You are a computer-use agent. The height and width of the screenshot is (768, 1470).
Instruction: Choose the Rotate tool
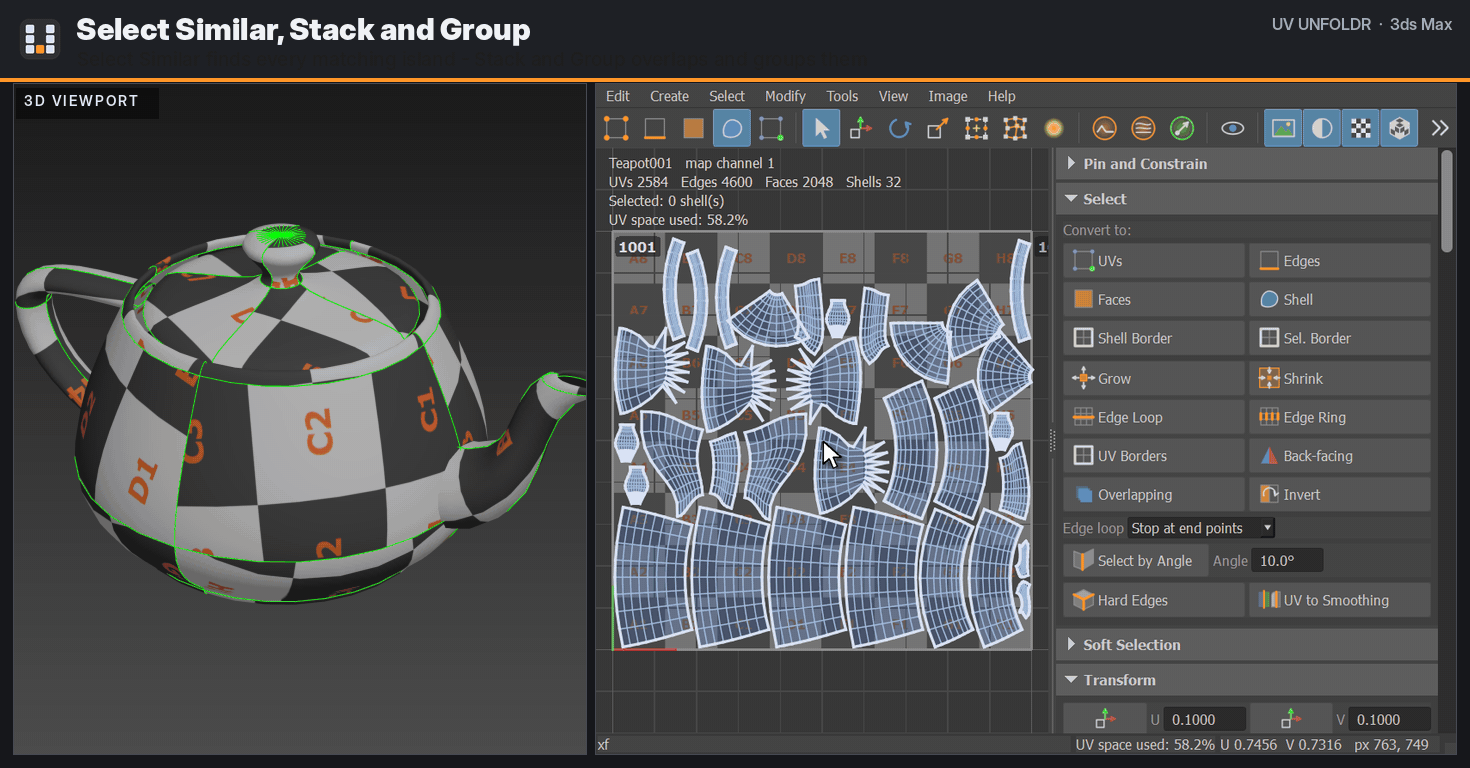point(899,128)
